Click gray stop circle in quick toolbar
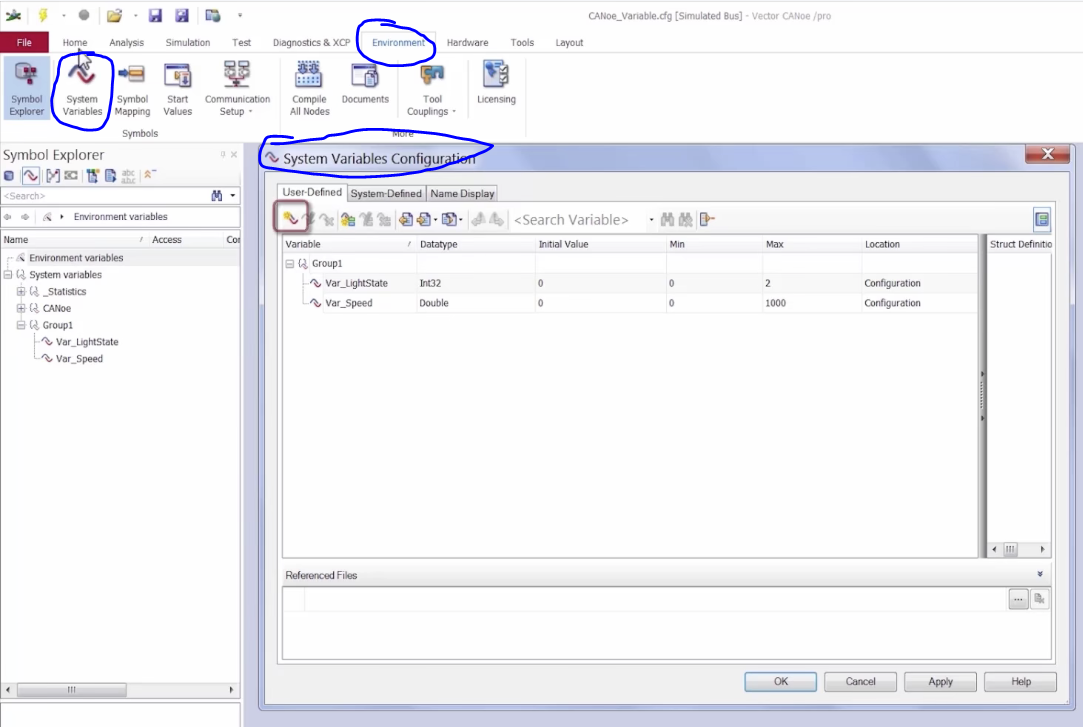This screenshot has width=1083, height=727. click(x=84, y=15)
